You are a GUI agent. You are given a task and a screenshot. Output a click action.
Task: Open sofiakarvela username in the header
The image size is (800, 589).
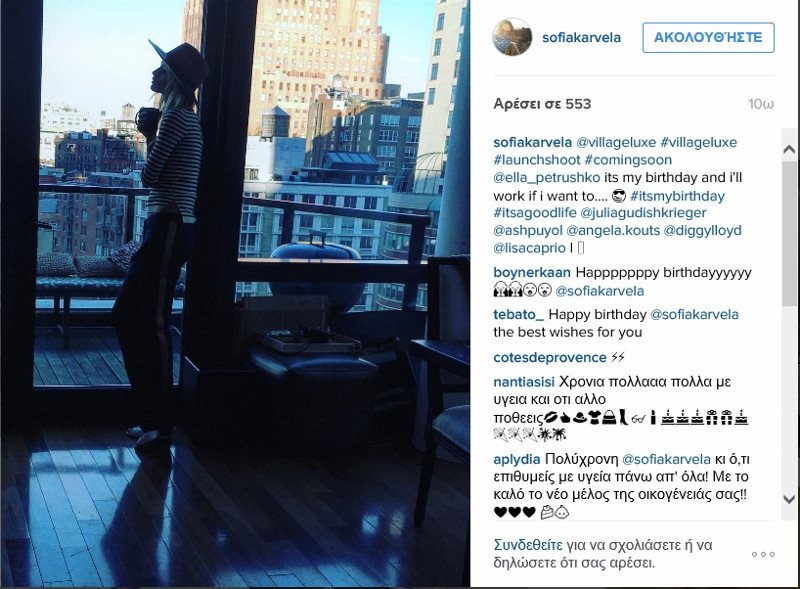click(581, 38)
